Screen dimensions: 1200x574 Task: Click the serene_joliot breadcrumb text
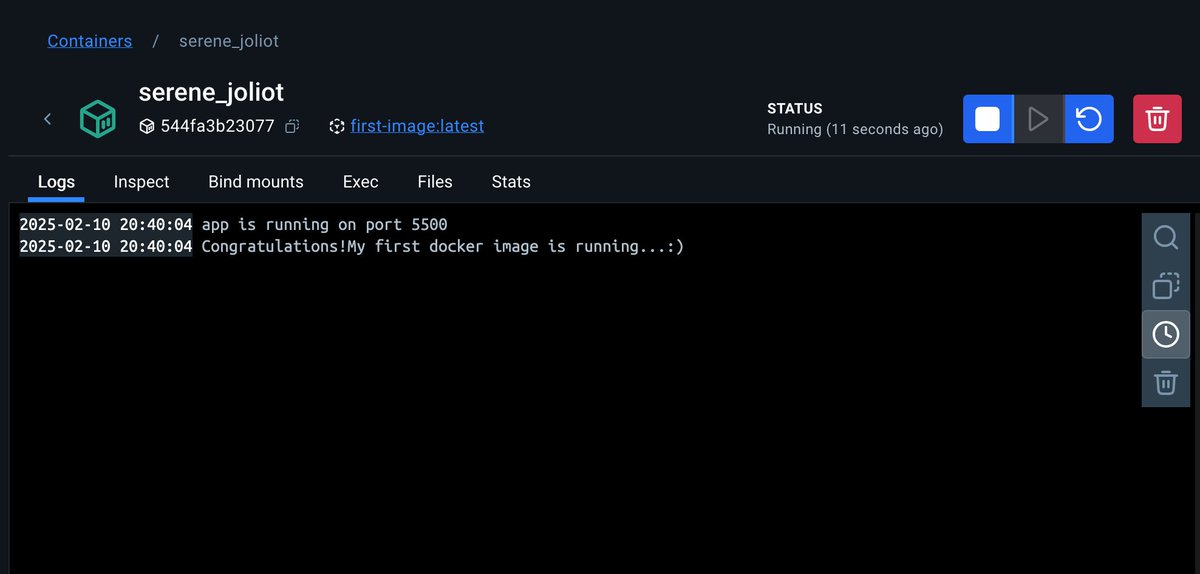229,41
